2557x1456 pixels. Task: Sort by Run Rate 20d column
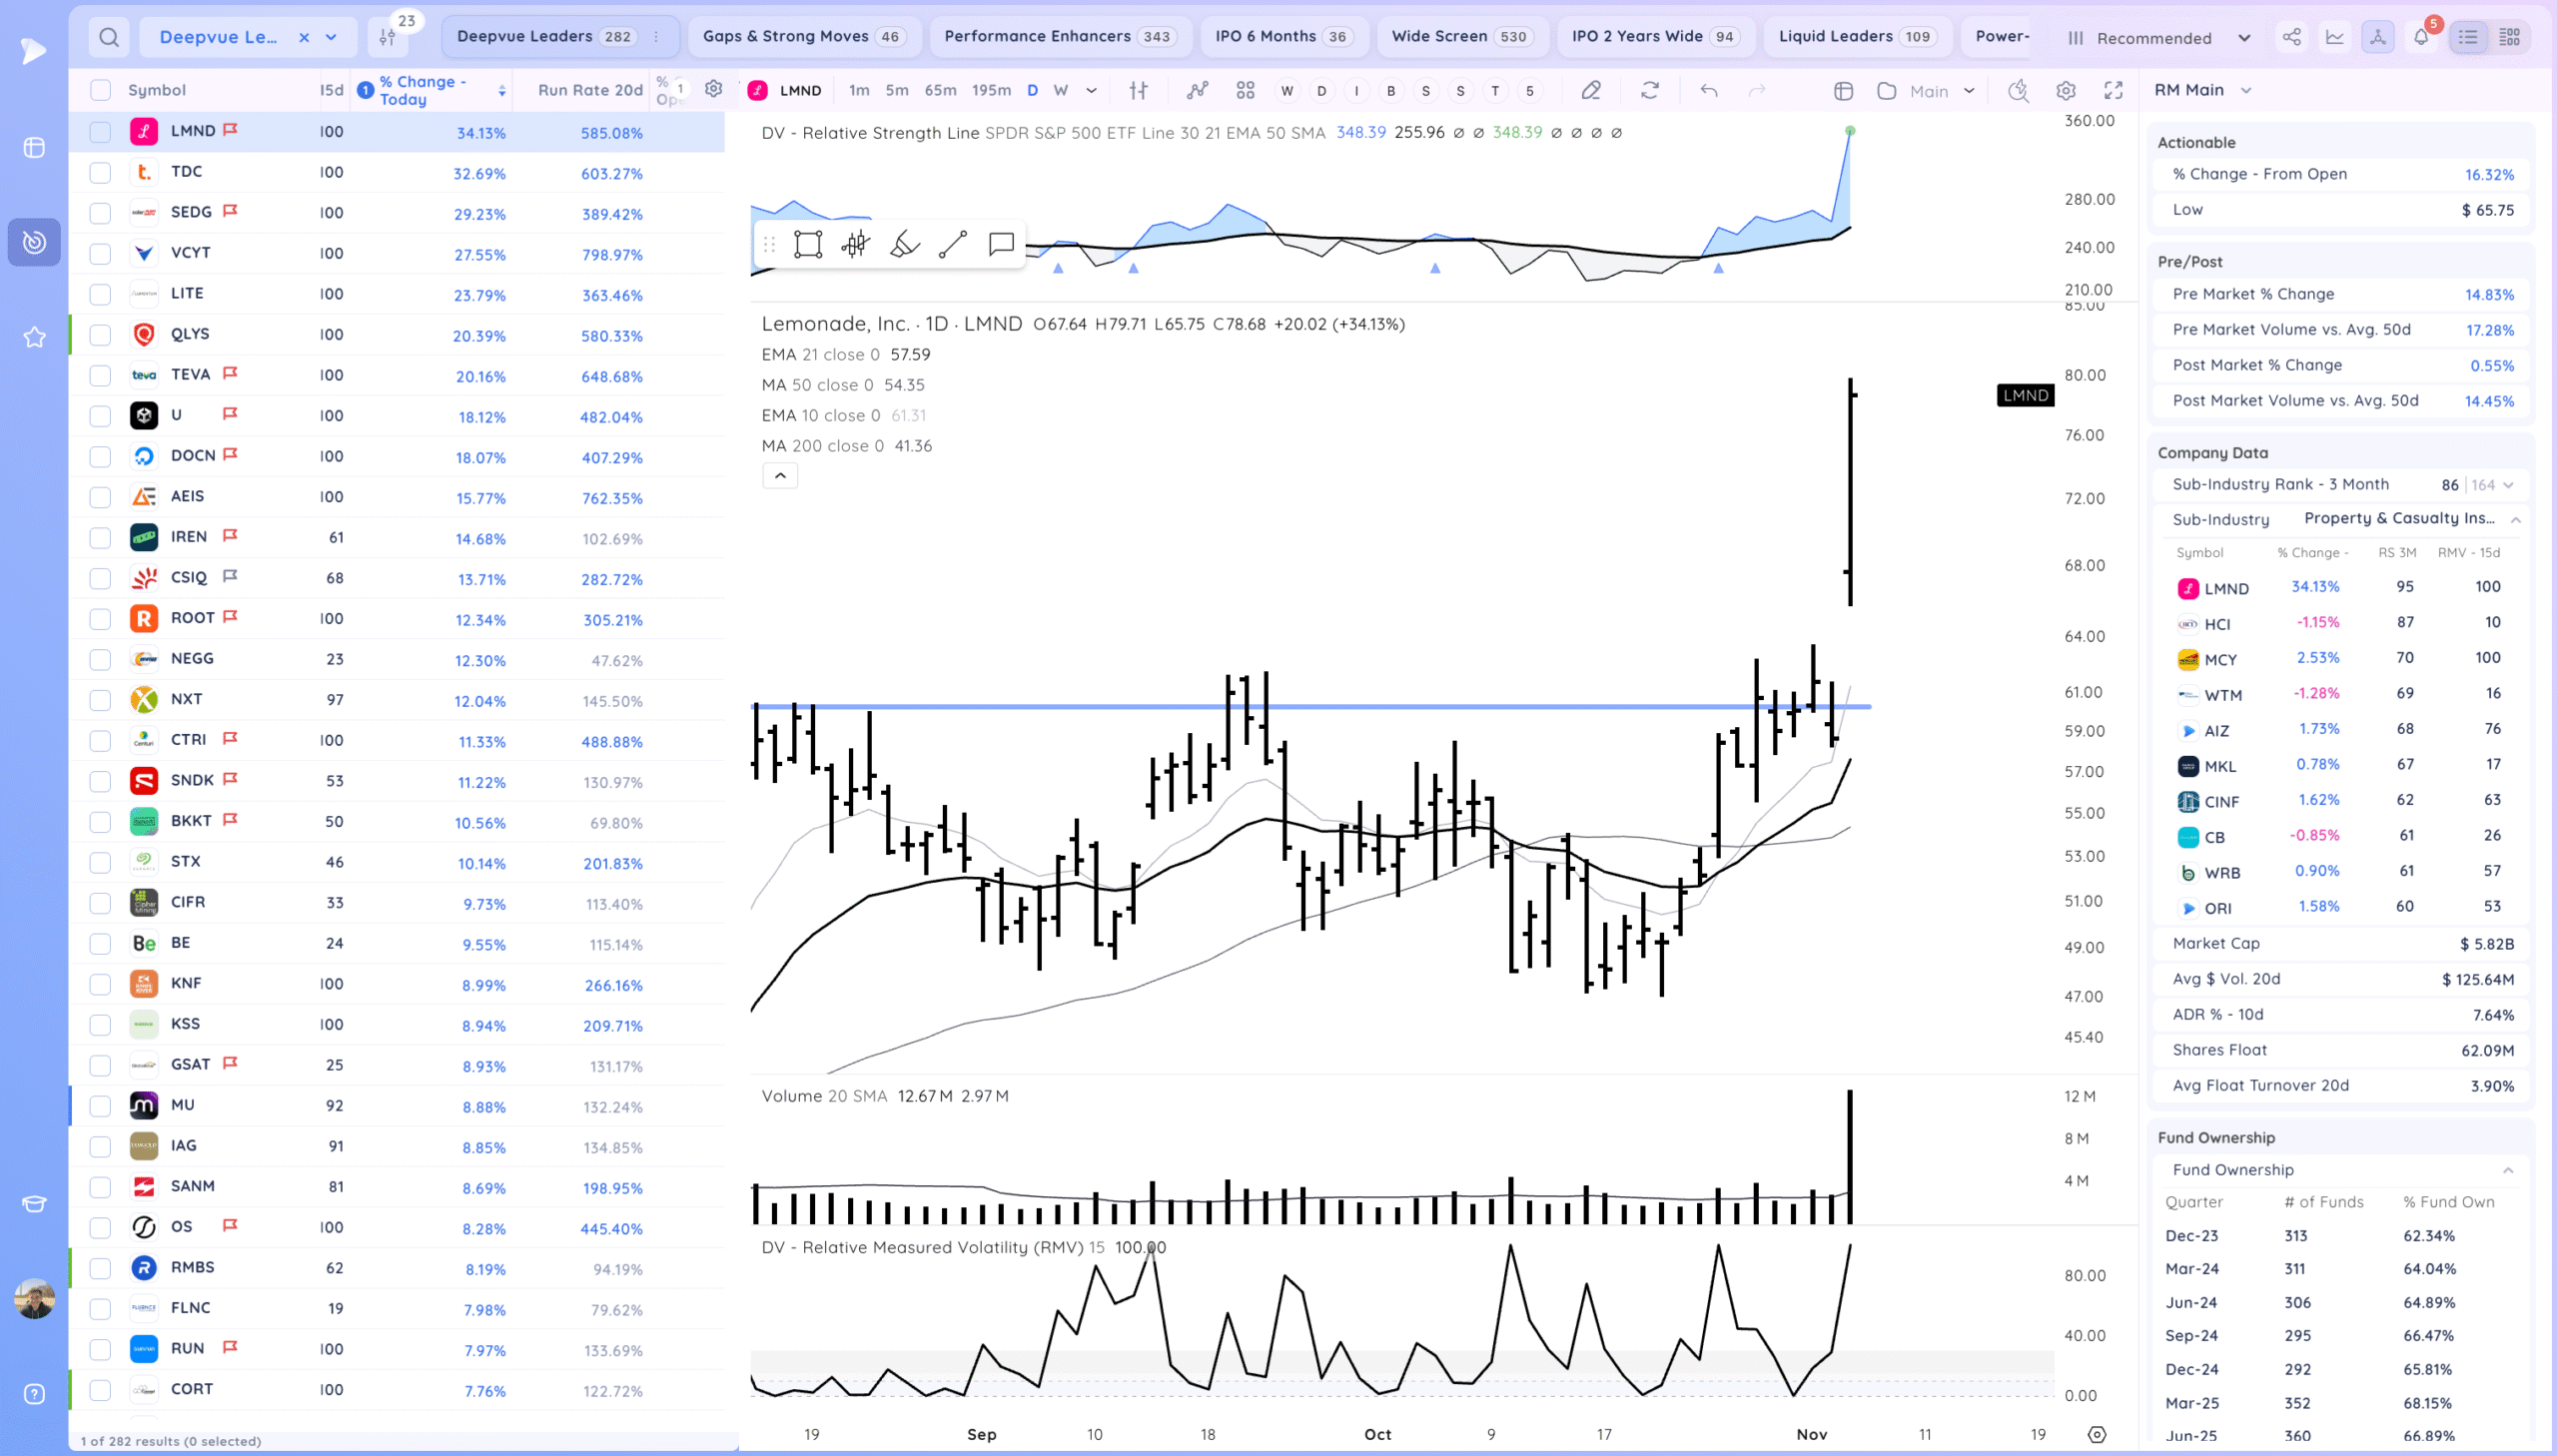[x=589, y=90]
